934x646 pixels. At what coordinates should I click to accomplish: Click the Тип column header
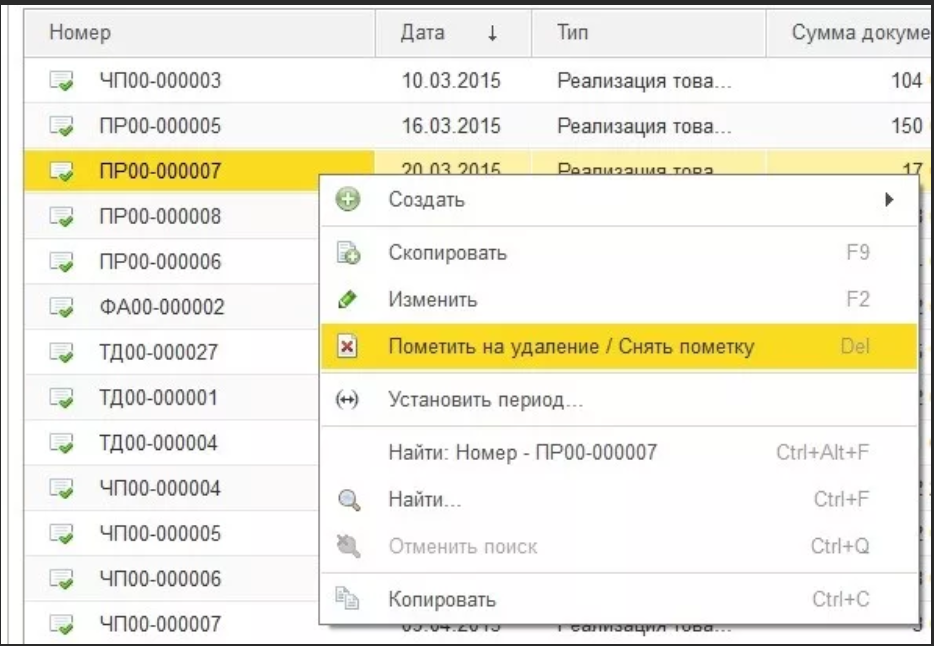[x=648, y=32]
